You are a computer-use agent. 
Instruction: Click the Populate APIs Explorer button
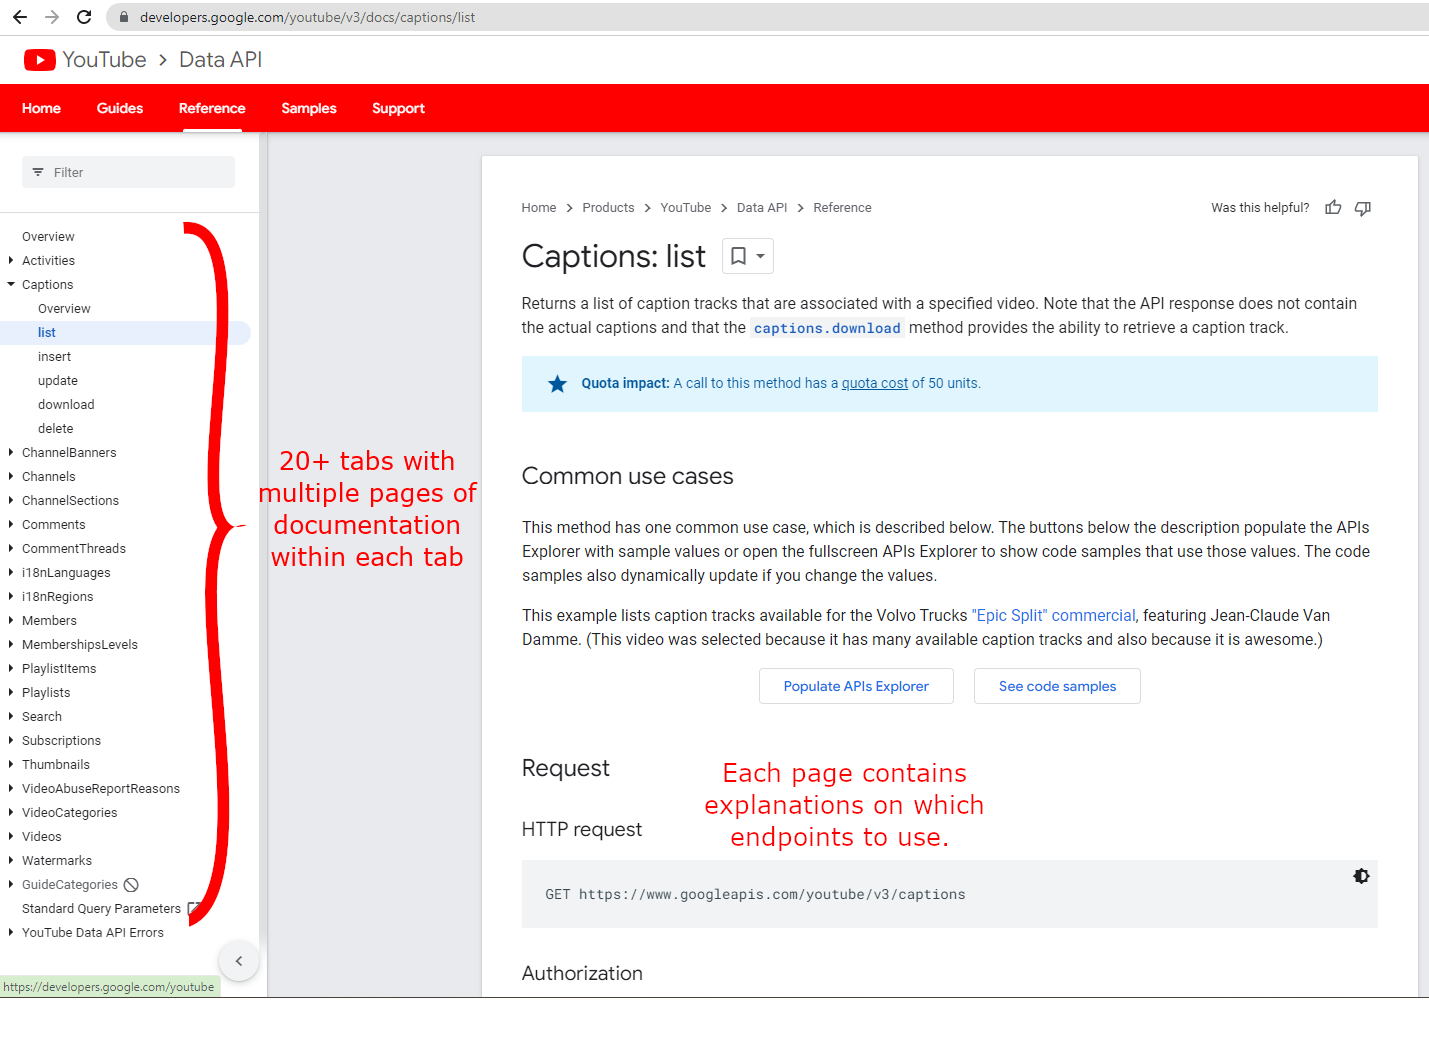[855, 686]
